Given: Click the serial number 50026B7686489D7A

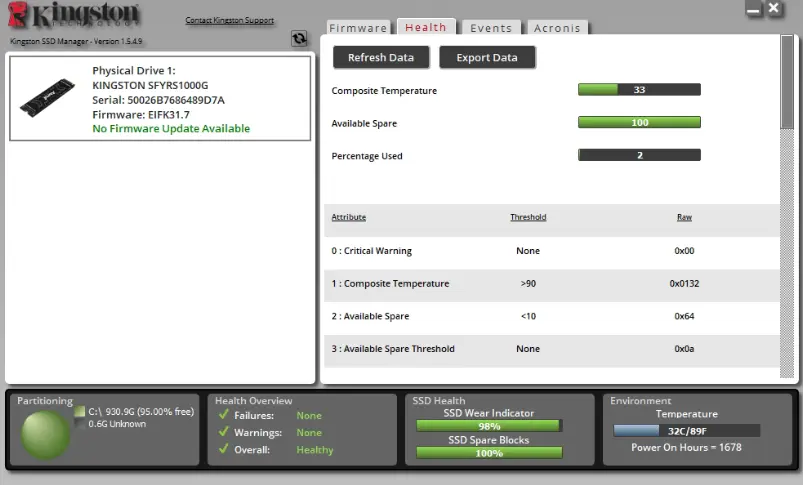Looking at the screenshot, I should [x=176, y=100].
